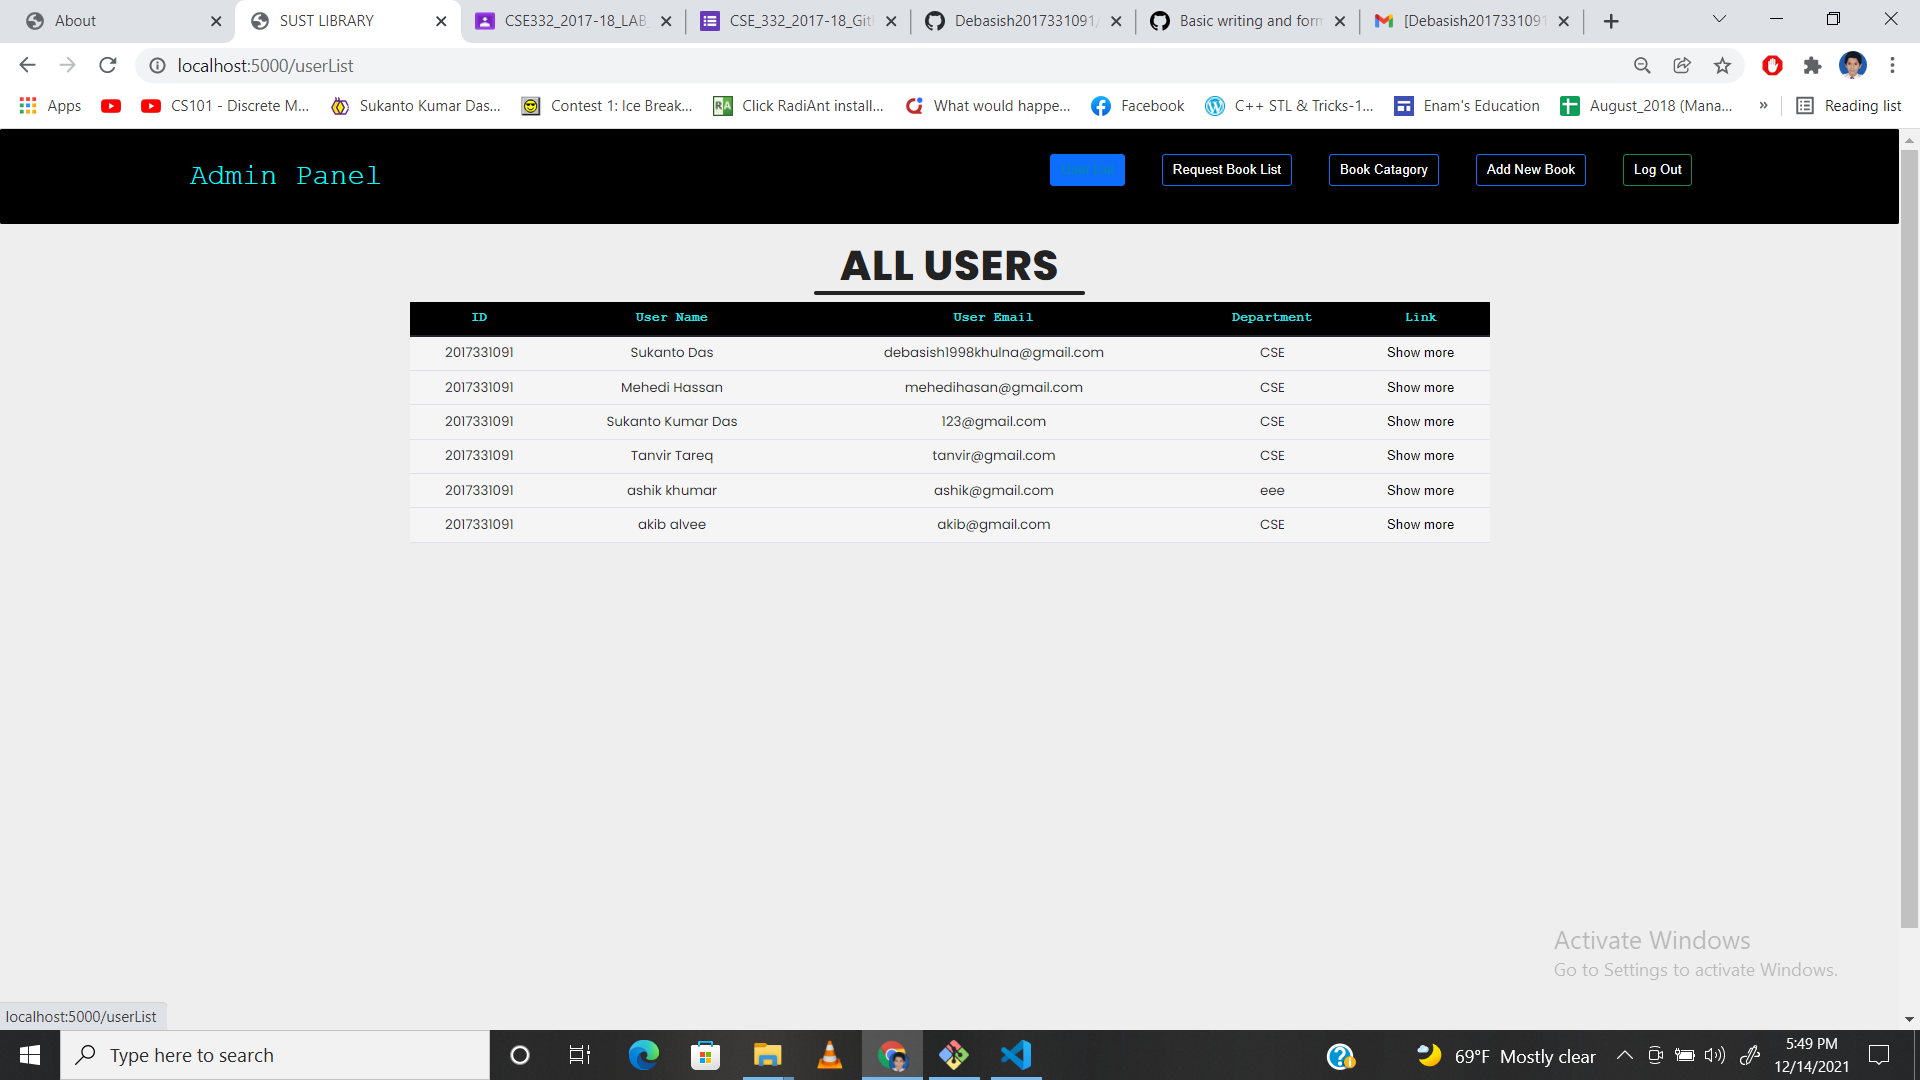
Task: Expand hidden bookmarks chevron
Action: 1763,105
